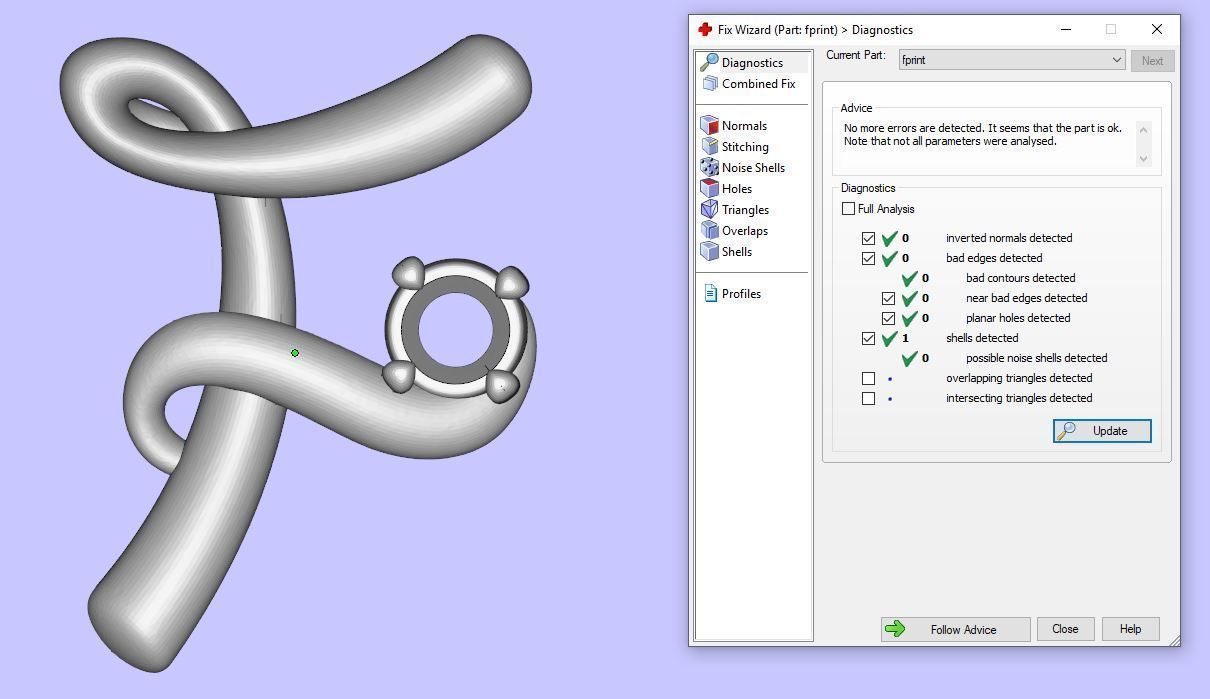Screen dimensions: 1210x699
Task: Open the Holes fix page
Action: pyautogui.click(x=737, y=189)
